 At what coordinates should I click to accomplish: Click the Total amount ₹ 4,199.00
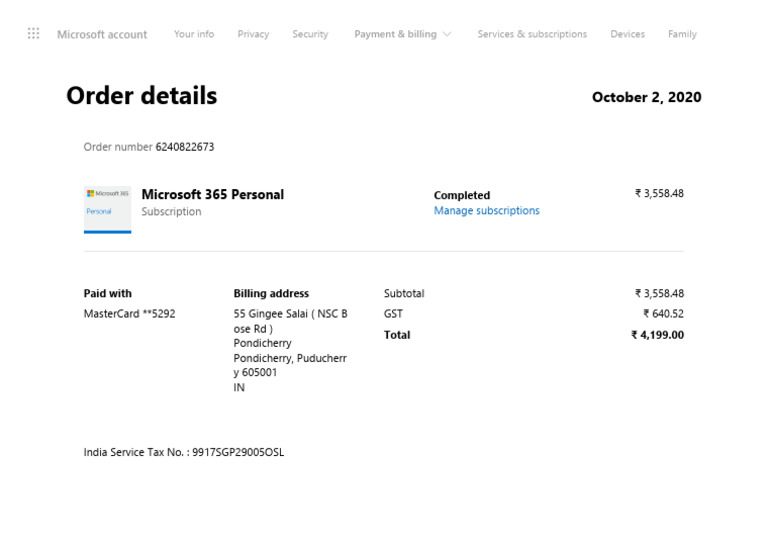coord(657,335)
